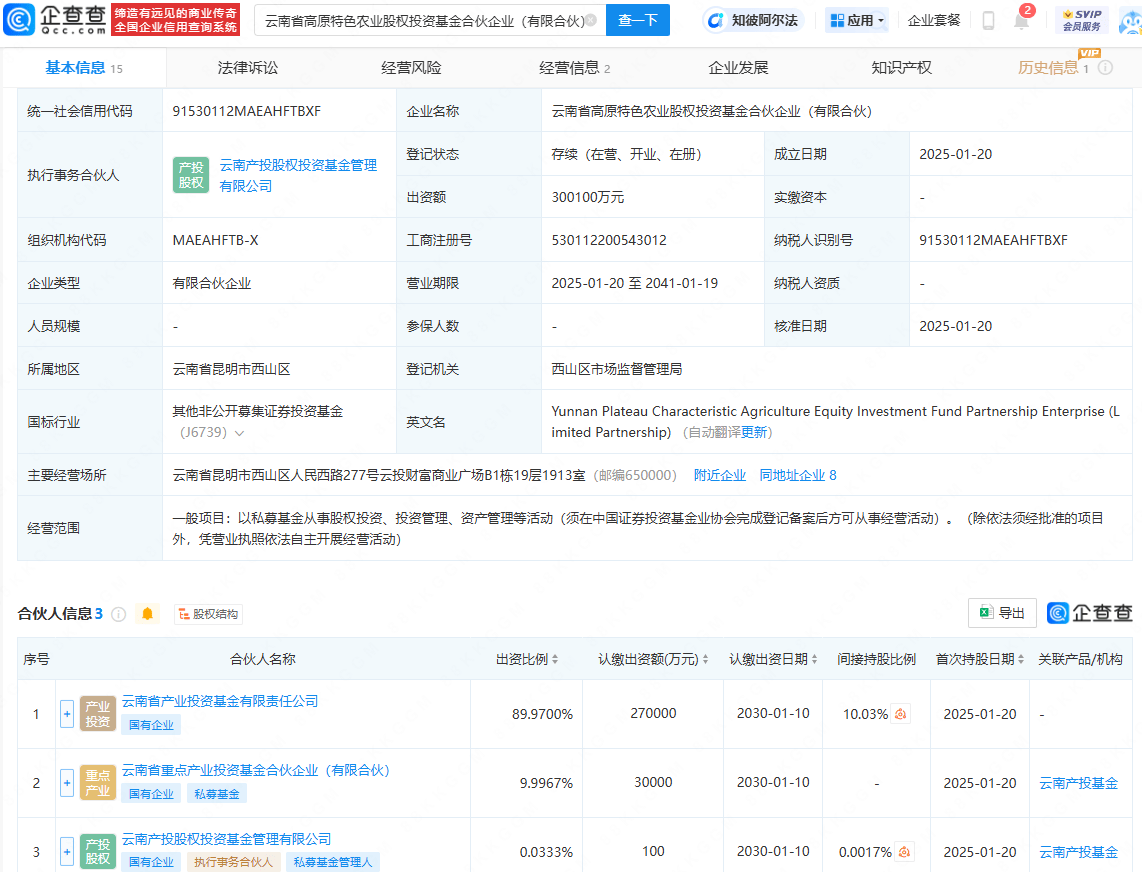Open 云南产投股权投资基金管理有限公司 in partner table
The height and width of the screenshot is (872, 1142).
pos(227,839)
